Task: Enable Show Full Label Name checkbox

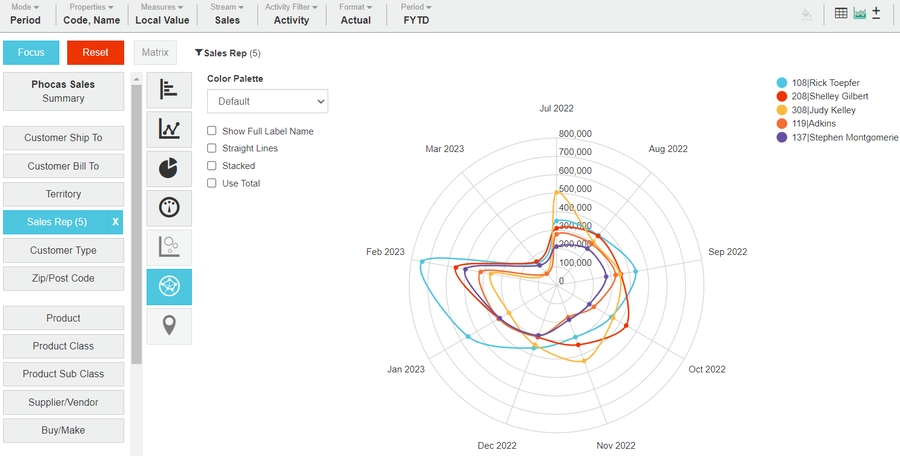Action: 212,131
